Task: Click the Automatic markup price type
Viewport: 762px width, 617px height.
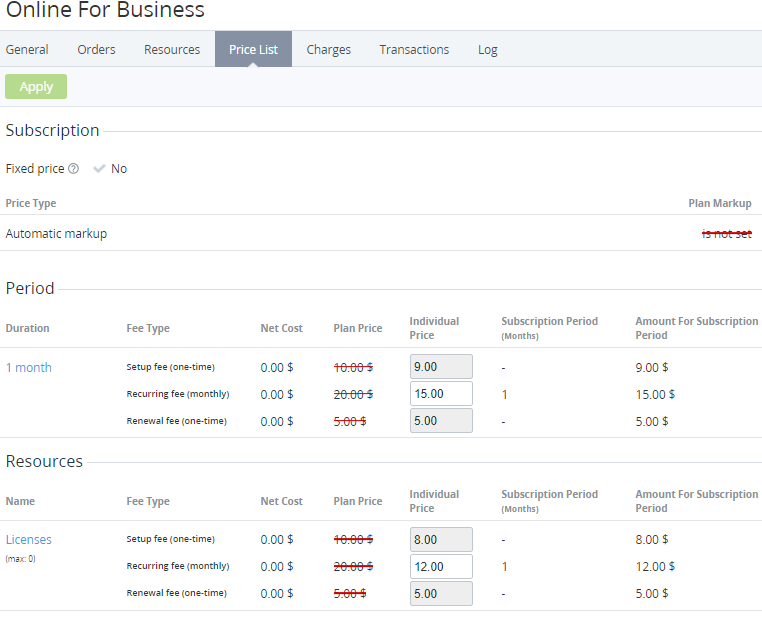Action: (56, 233)
